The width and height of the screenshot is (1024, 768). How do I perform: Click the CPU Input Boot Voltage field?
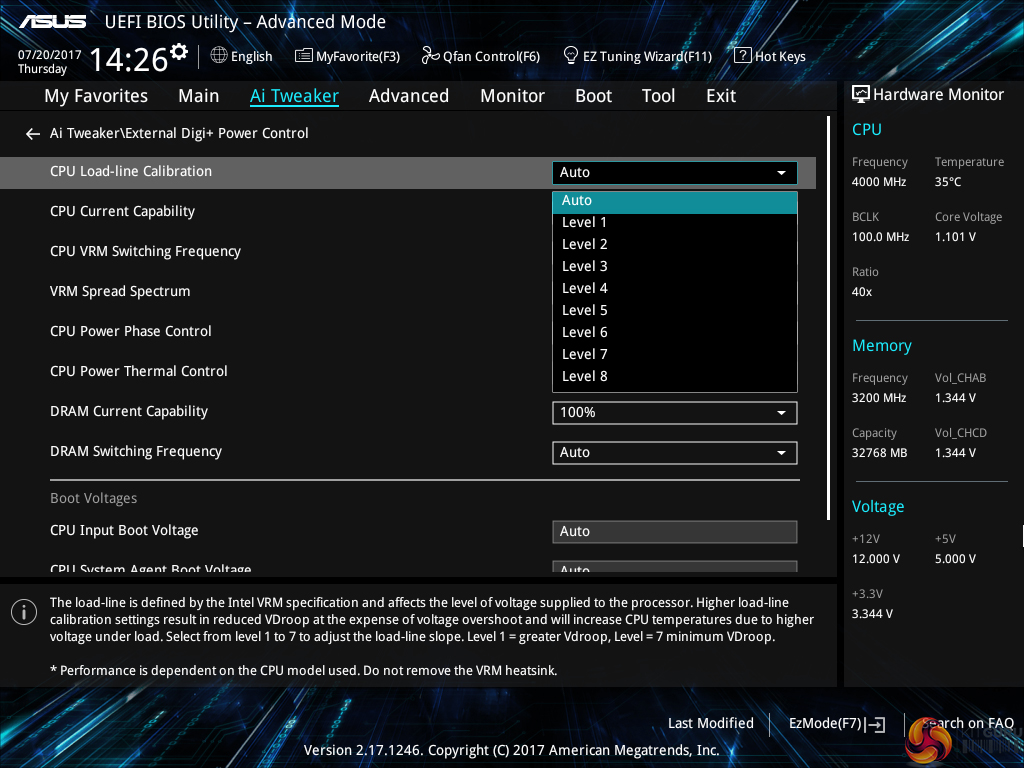click(675, 532)
